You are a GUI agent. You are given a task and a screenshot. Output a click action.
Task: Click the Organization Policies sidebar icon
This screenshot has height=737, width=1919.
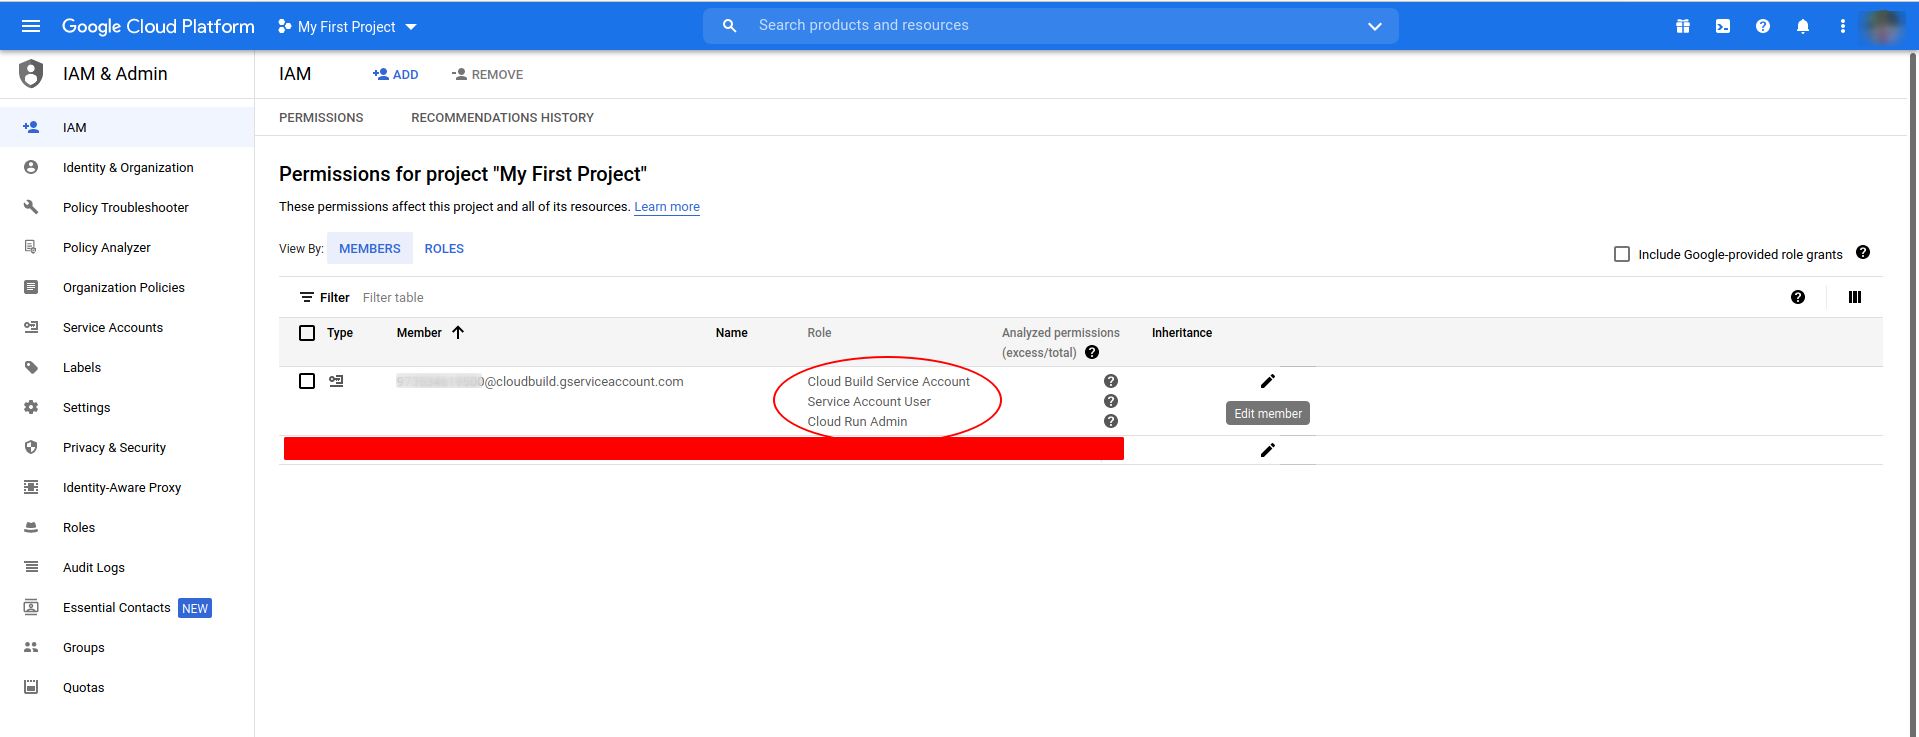click(31, 287)
